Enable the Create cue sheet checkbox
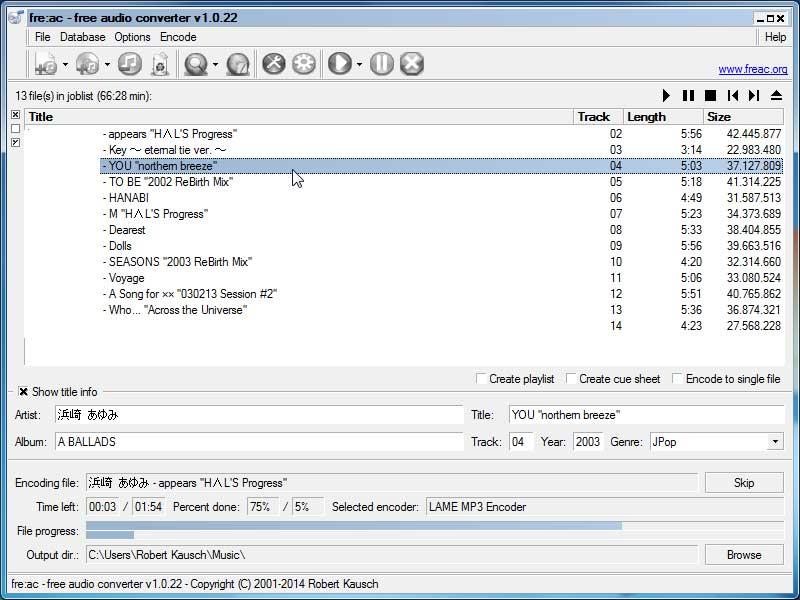The height and width of the screenshot is (600, 800). tap(571, 379)
